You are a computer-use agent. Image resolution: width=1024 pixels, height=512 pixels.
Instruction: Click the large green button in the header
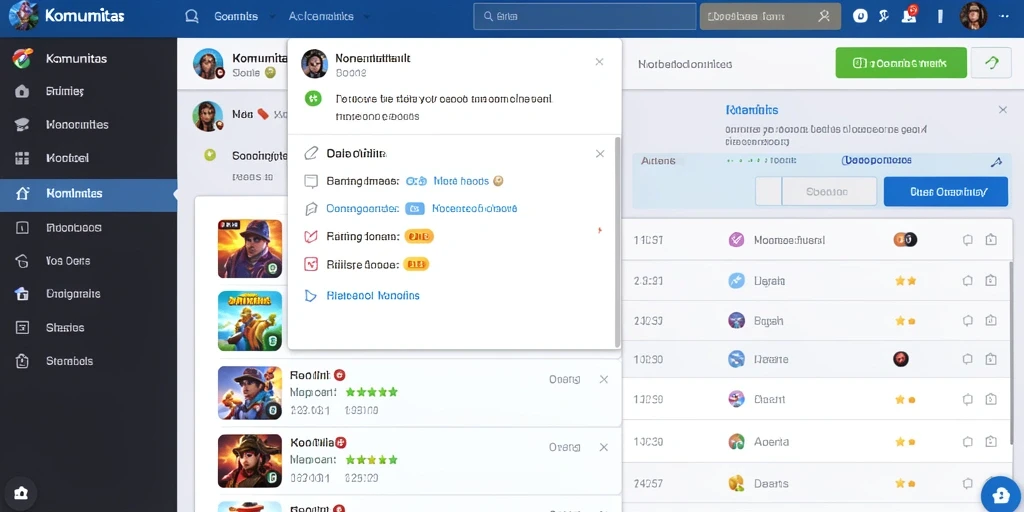(901, 63)
